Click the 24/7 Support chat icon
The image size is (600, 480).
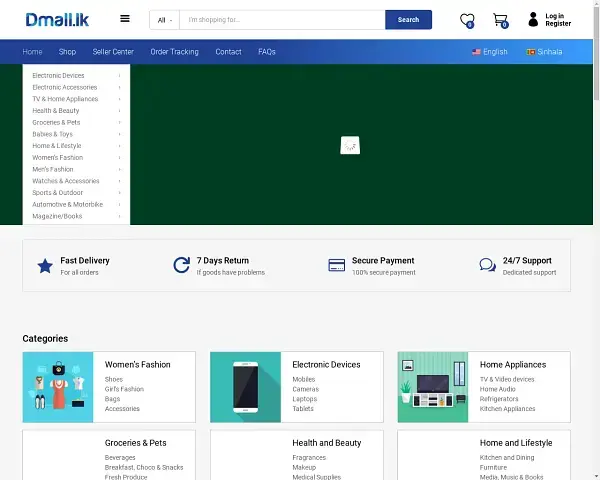487,266
